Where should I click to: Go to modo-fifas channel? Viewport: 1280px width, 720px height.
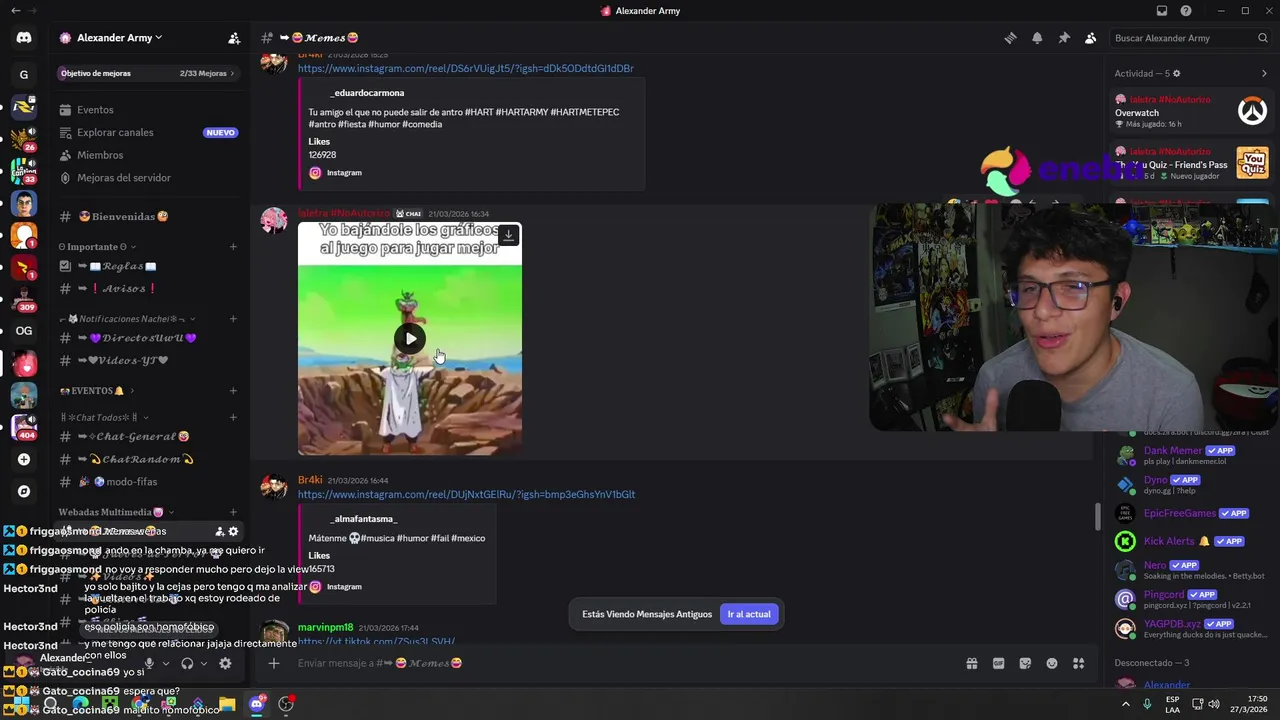coord(148,482)
